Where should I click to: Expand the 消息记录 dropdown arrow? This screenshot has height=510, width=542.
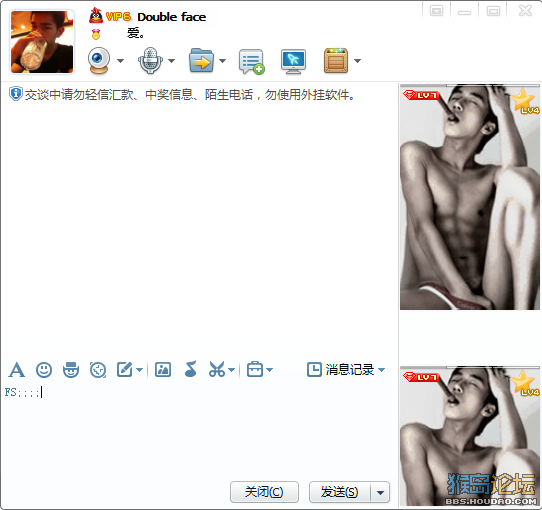(x=382, y=370)
